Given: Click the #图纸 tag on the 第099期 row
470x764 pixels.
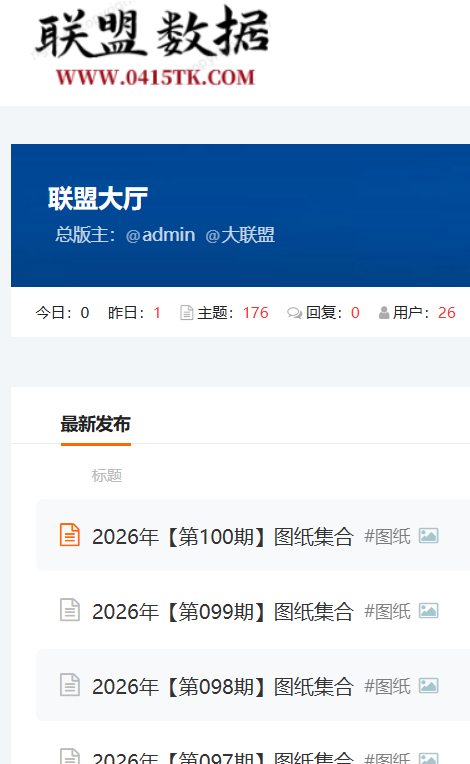Looking at the screenshot, I should pyautogui.click(x=388, y=611).
